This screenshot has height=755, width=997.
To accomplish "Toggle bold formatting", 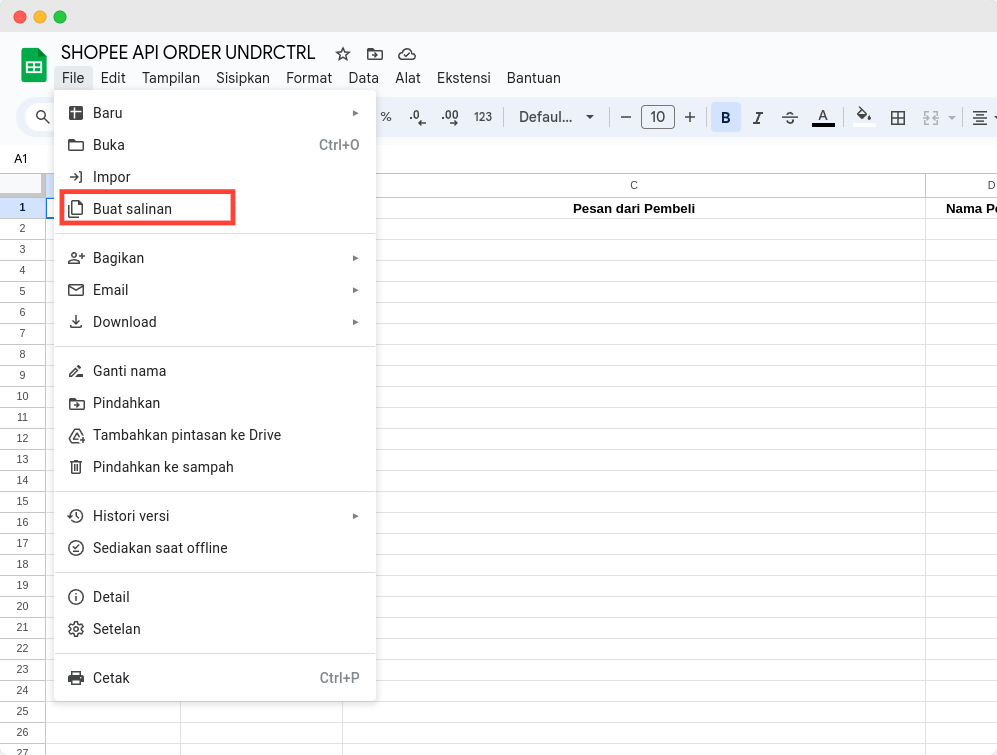I will pos(725,117).
